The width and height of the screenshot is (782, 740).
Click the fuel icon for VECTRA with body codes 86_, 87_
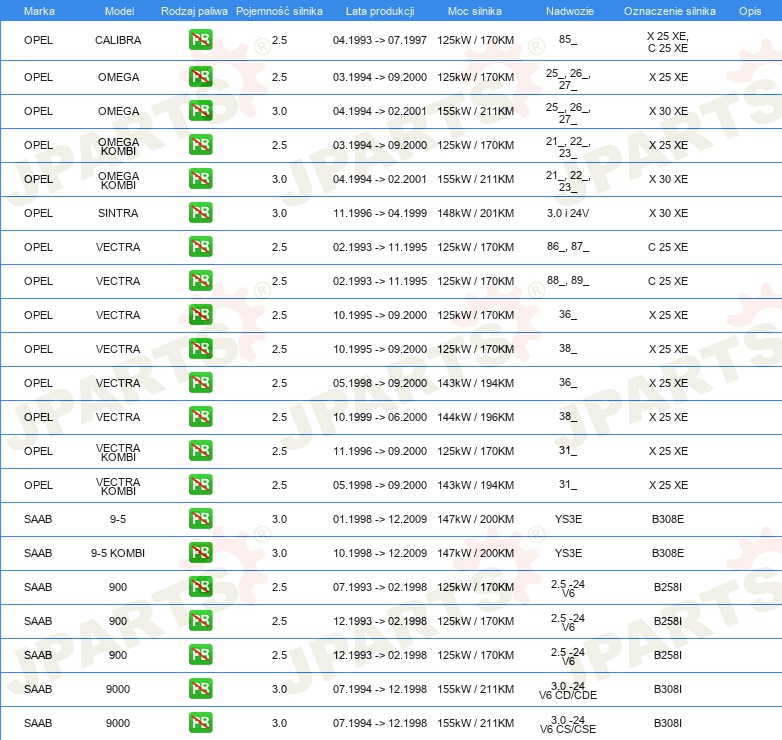pyautogui.click(x=200, y=247)
